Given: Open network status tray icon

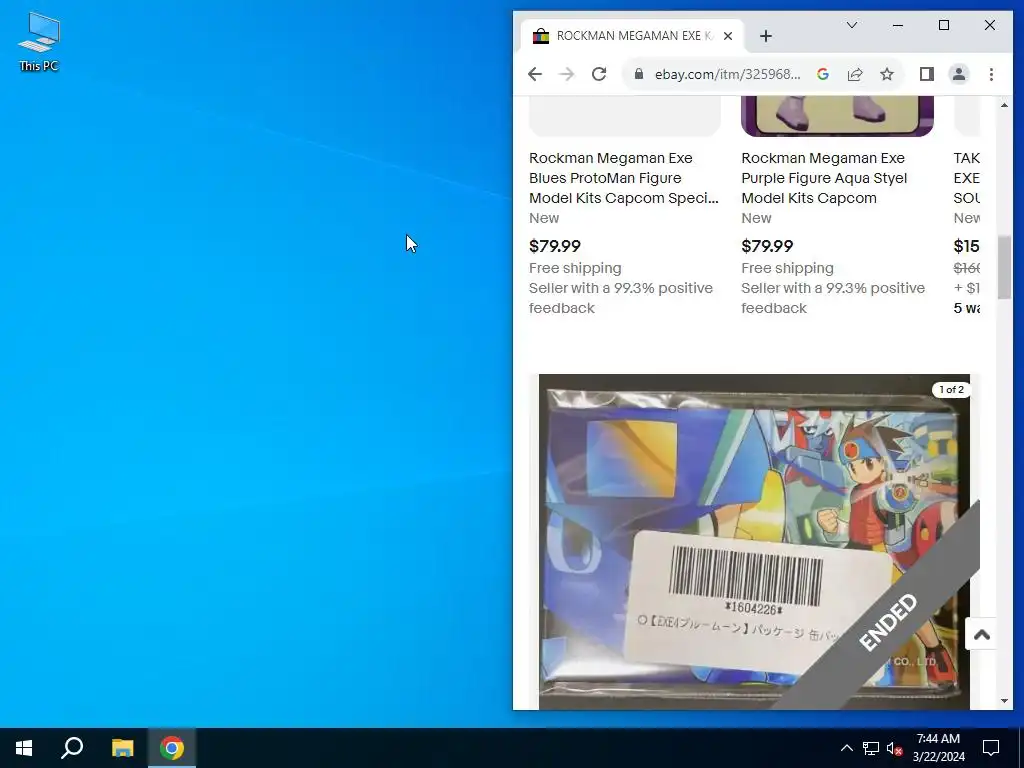Looking at the screenshot, I should click(x=871, y=748).
